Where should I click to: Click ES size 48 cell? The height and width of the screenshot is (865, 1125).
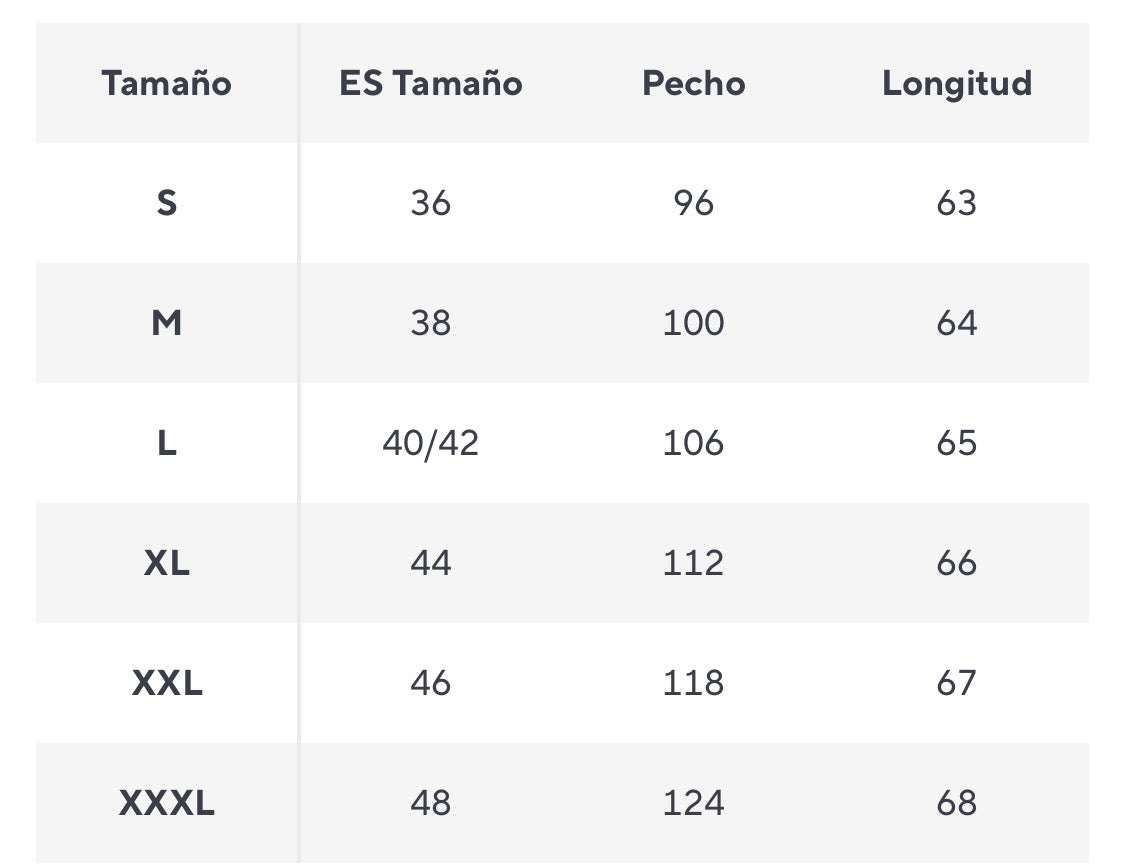point(430,803)
